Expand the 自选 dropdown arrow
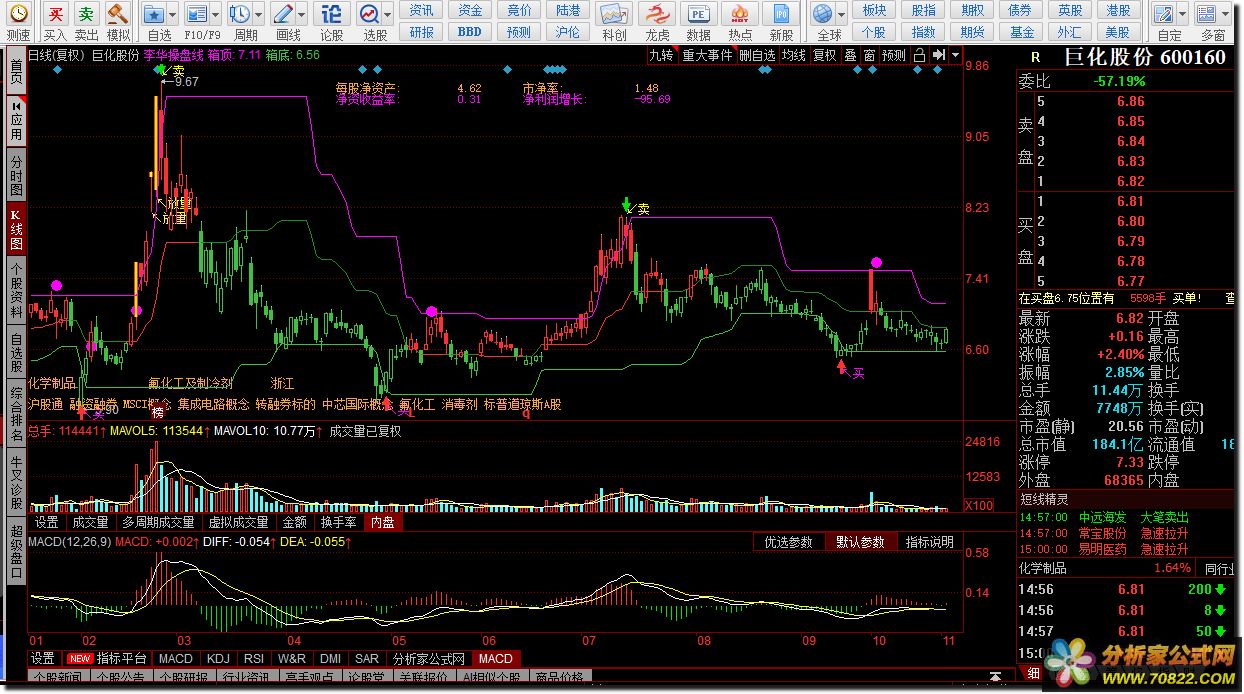 174,14
